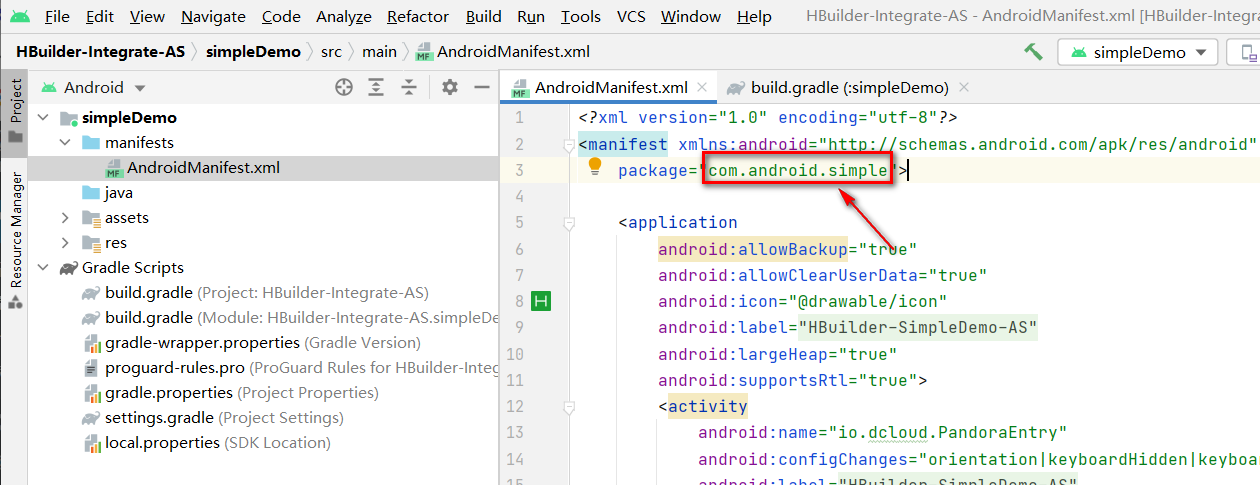Collapse the manifests folder
The height and width of the screenshot is (485, 1260).
click(x=66, y=143)
